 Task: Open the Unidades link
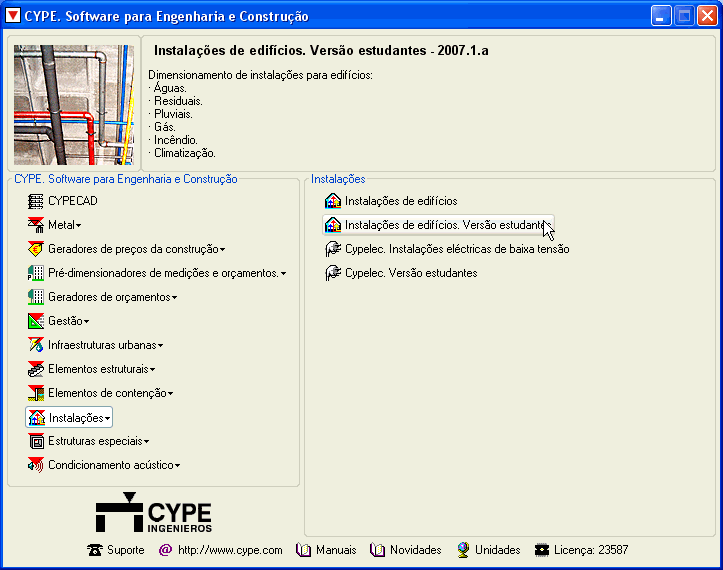(498, 550)
